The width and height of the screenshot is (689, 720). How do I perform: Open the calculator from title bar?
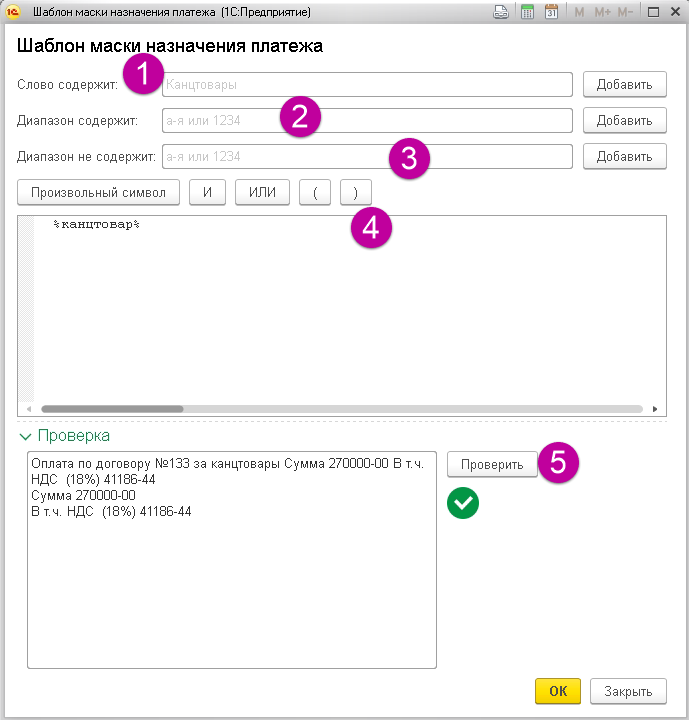(x=527, y=12)
